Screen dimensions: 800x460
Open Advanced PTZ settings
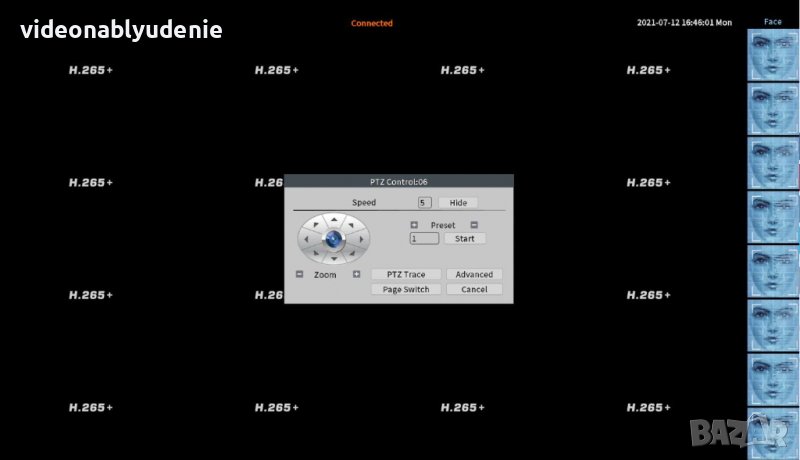(x=474, y=274)
